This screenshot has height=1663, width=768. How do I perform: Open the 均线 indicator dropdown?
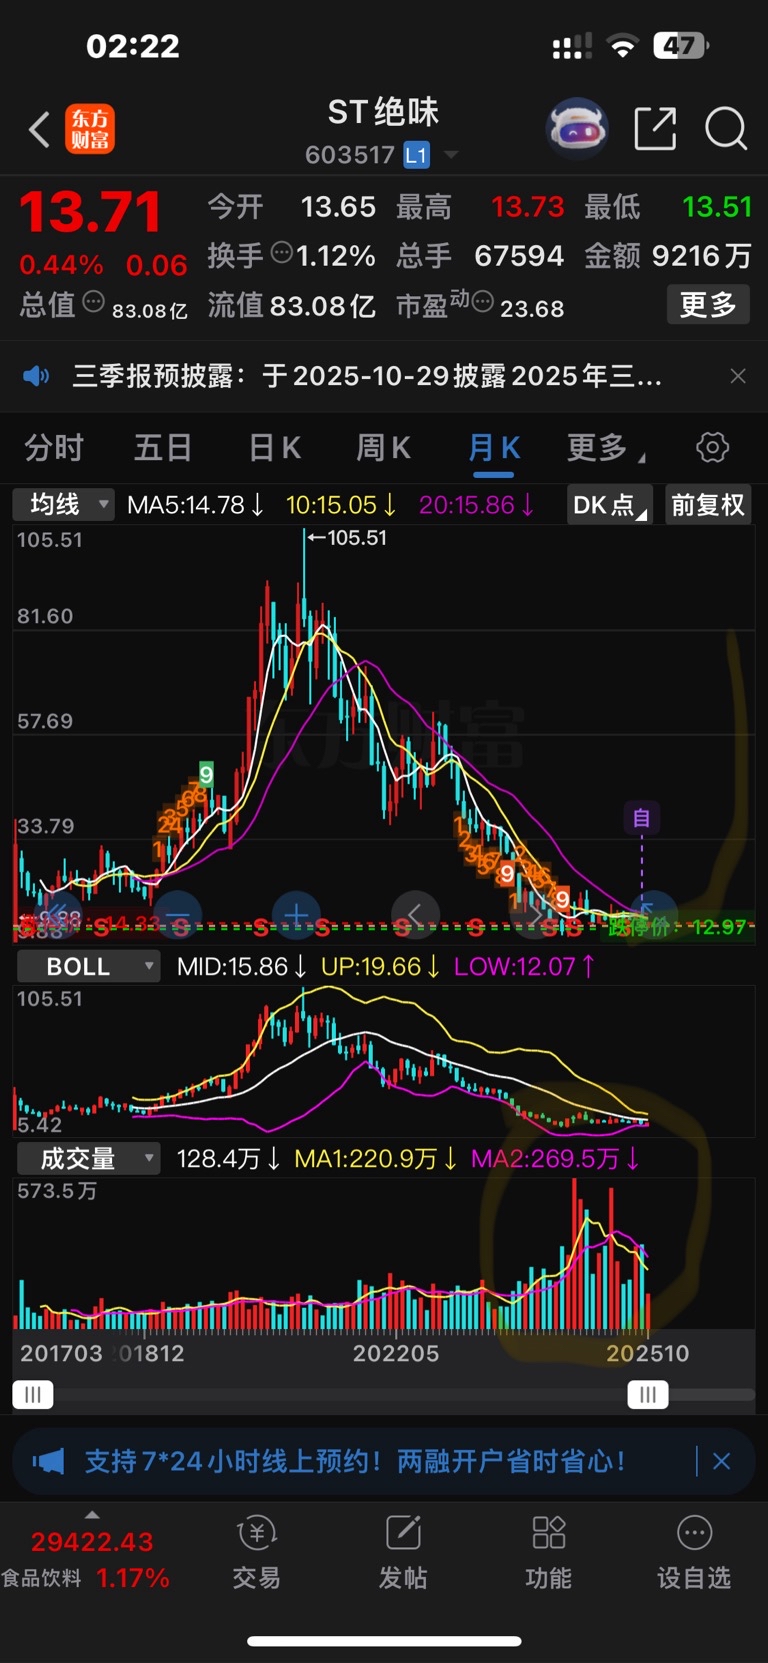pyautogui.click(x=64, y=504)
